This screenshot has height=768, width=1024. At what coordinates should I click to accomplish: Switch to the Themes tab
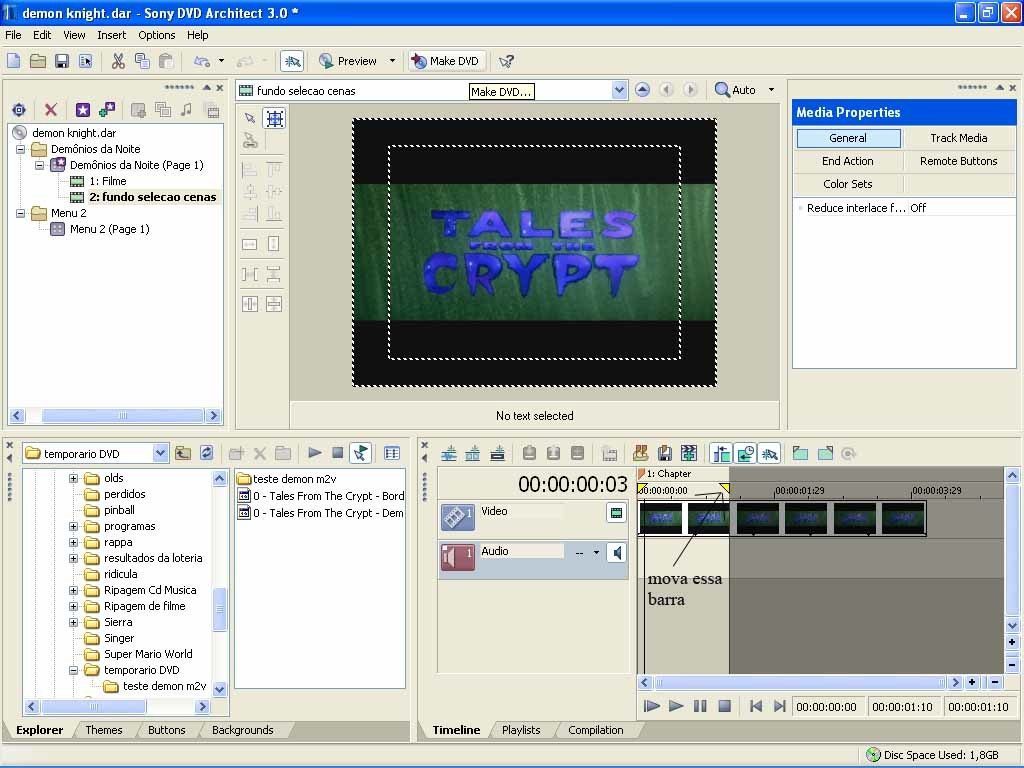click(x=104, y=729)
